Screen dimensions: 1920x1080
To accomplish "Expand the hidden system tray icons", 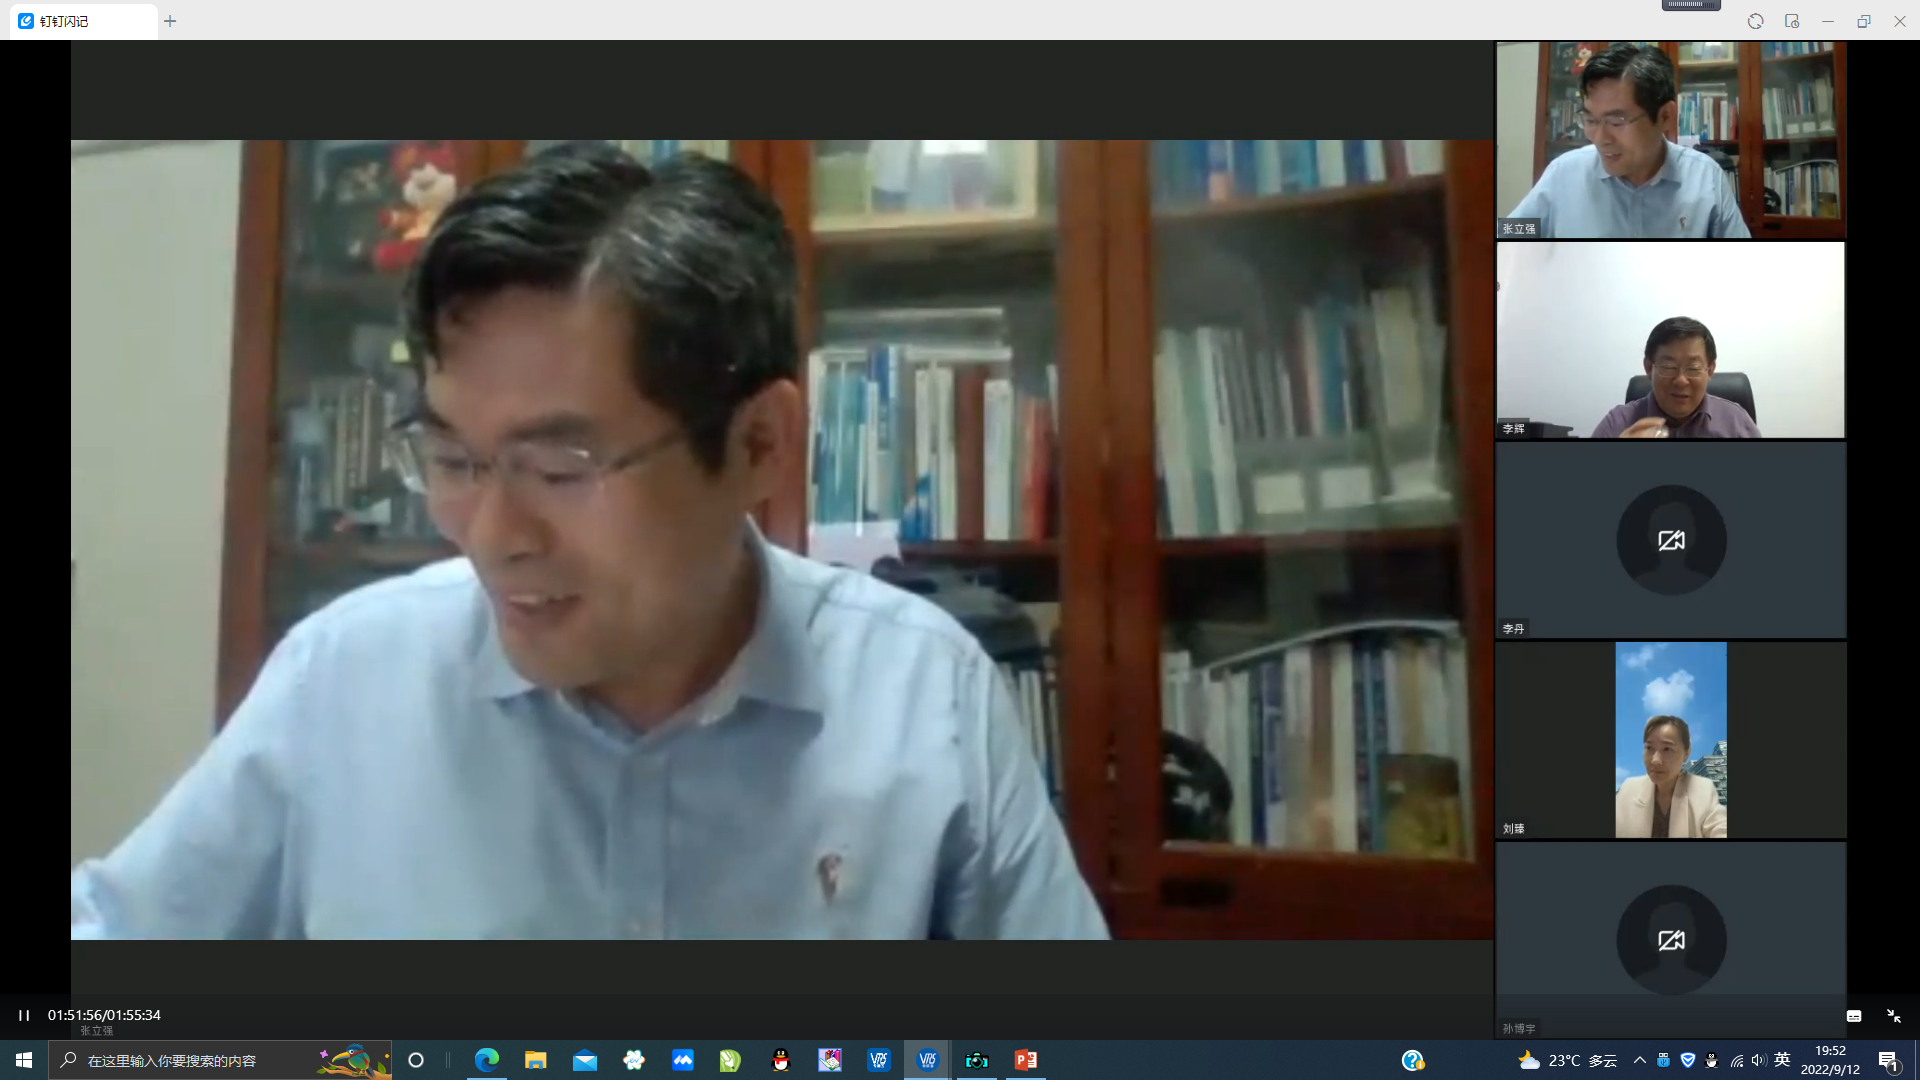I will point(1639,1060).
